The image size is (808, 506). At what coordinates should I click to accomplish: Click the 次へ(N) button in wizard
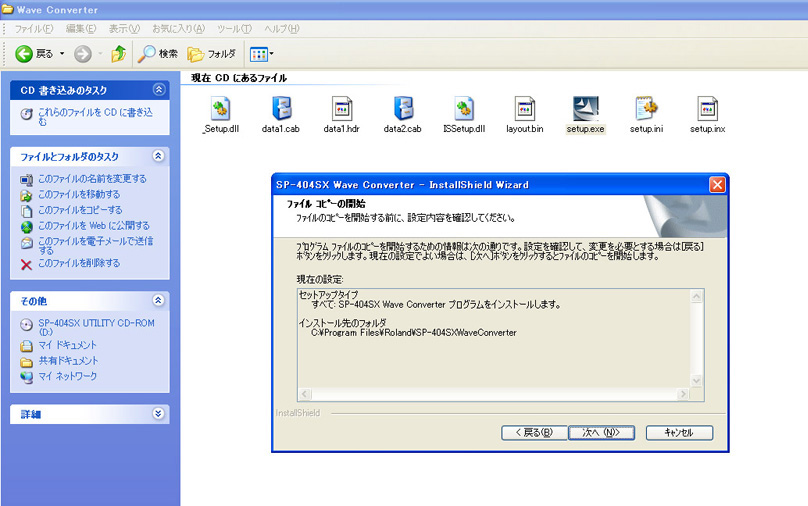point(601,433)
